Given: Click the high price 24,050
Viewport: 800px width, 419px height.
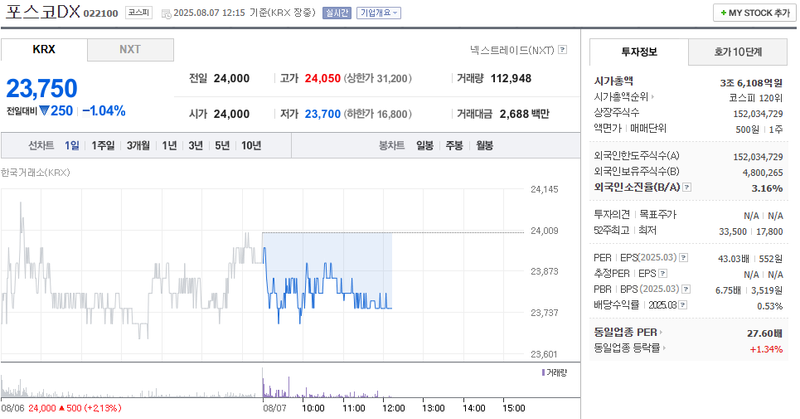Looking at the screenshot, I should tap(322, 79).
